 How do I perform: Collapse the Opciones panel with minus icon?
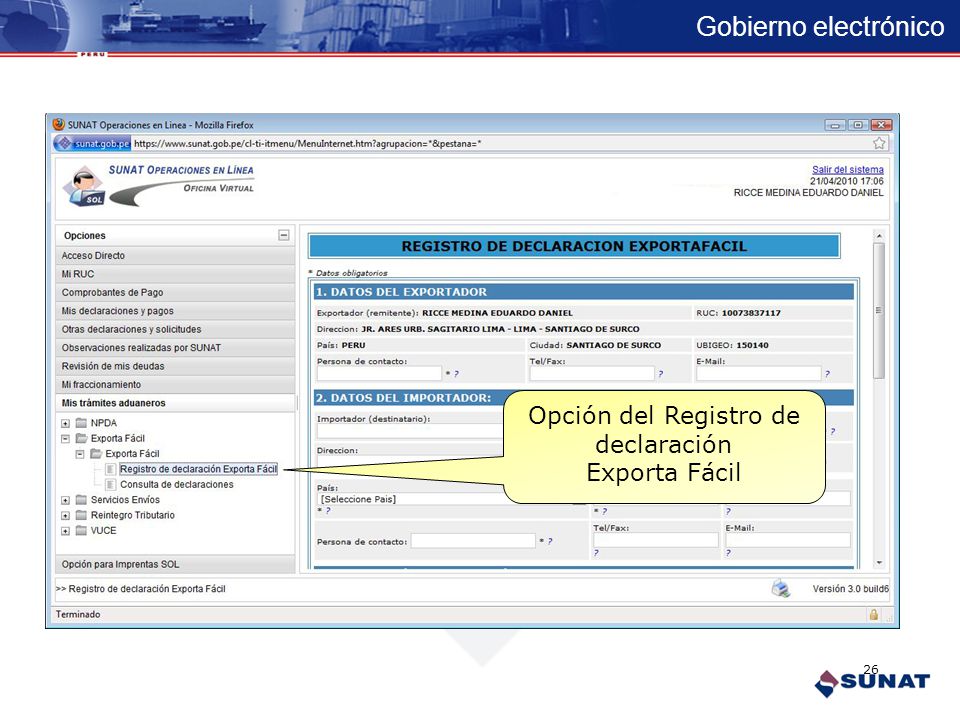click(283, 235)
